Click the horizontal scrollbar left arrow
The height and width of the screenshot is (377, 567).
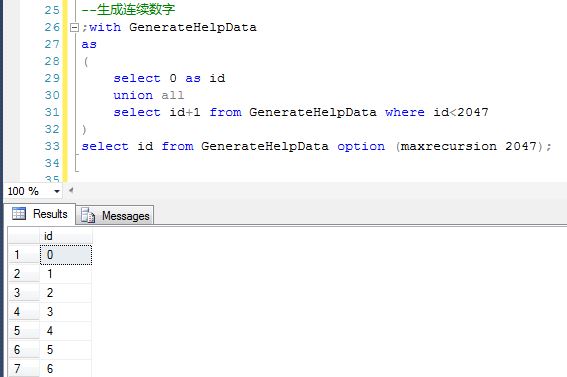pyautogui.click(x=71, y=190)
